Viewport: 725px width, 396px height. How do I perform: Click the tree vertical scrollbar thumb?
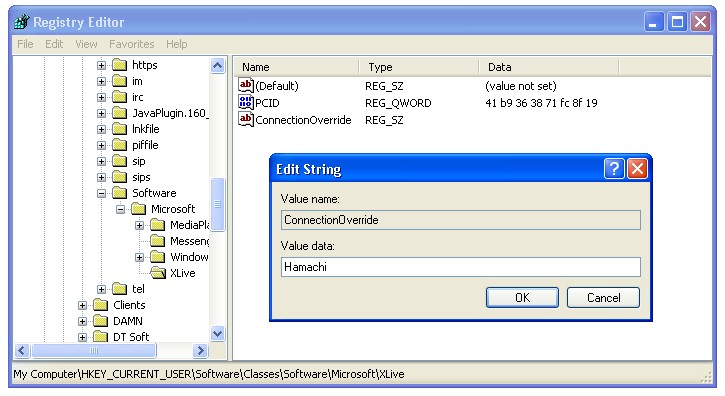(218, 204)
